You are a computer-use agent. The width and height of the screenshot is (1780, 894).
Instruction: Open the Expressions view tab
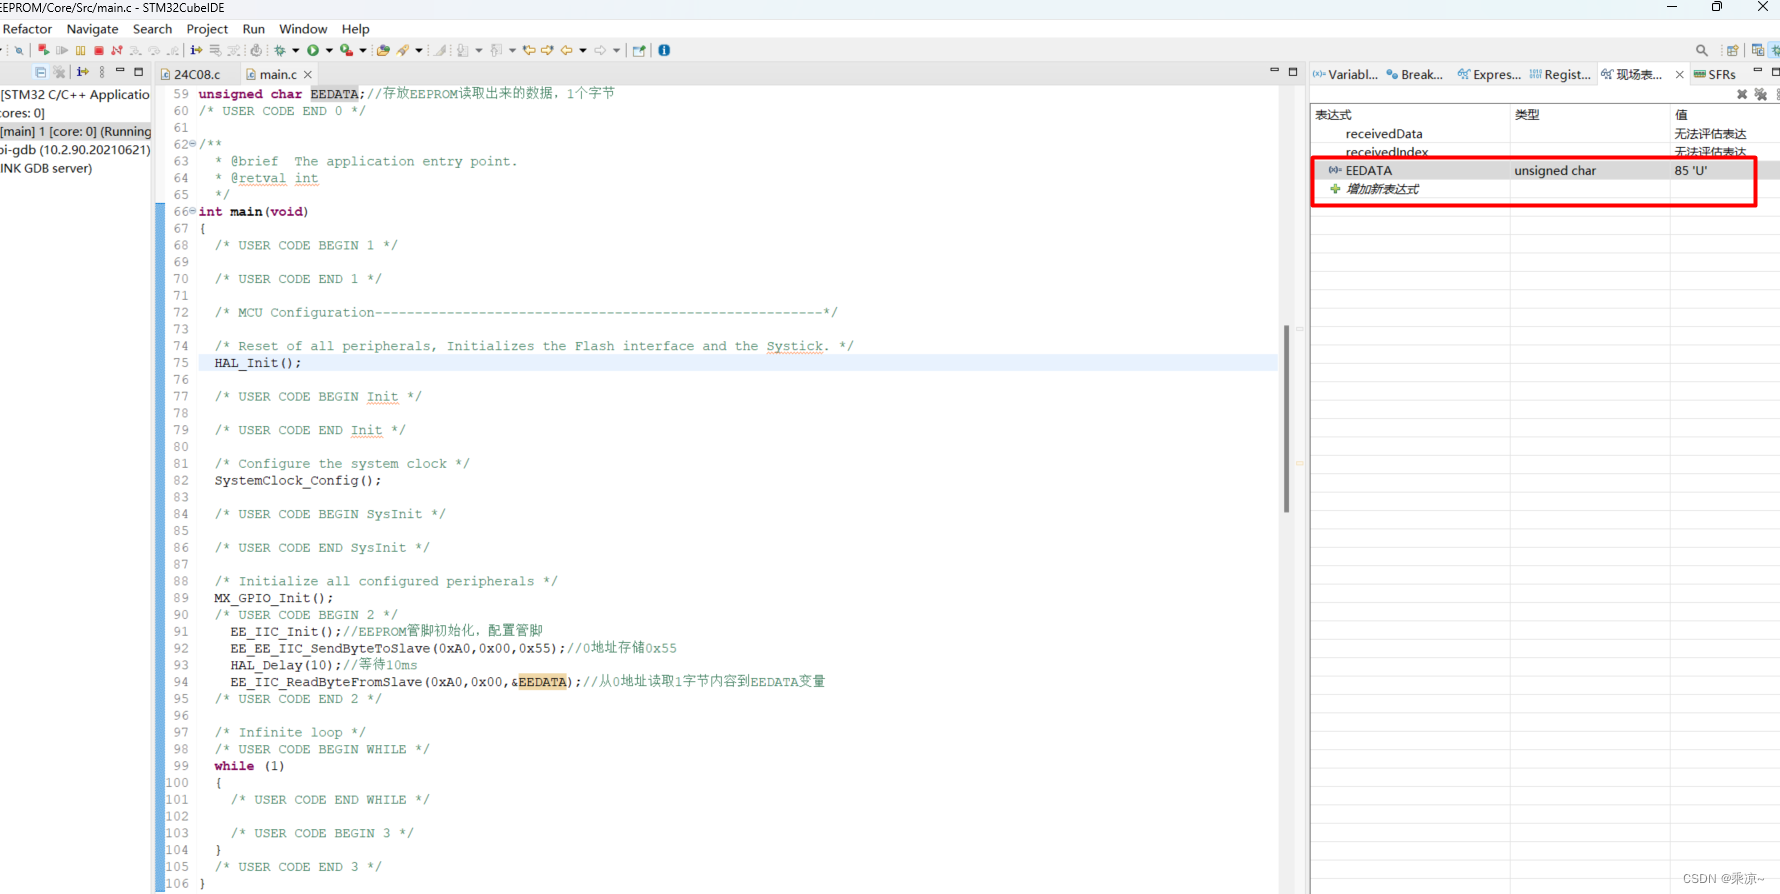click(1489, 74)
